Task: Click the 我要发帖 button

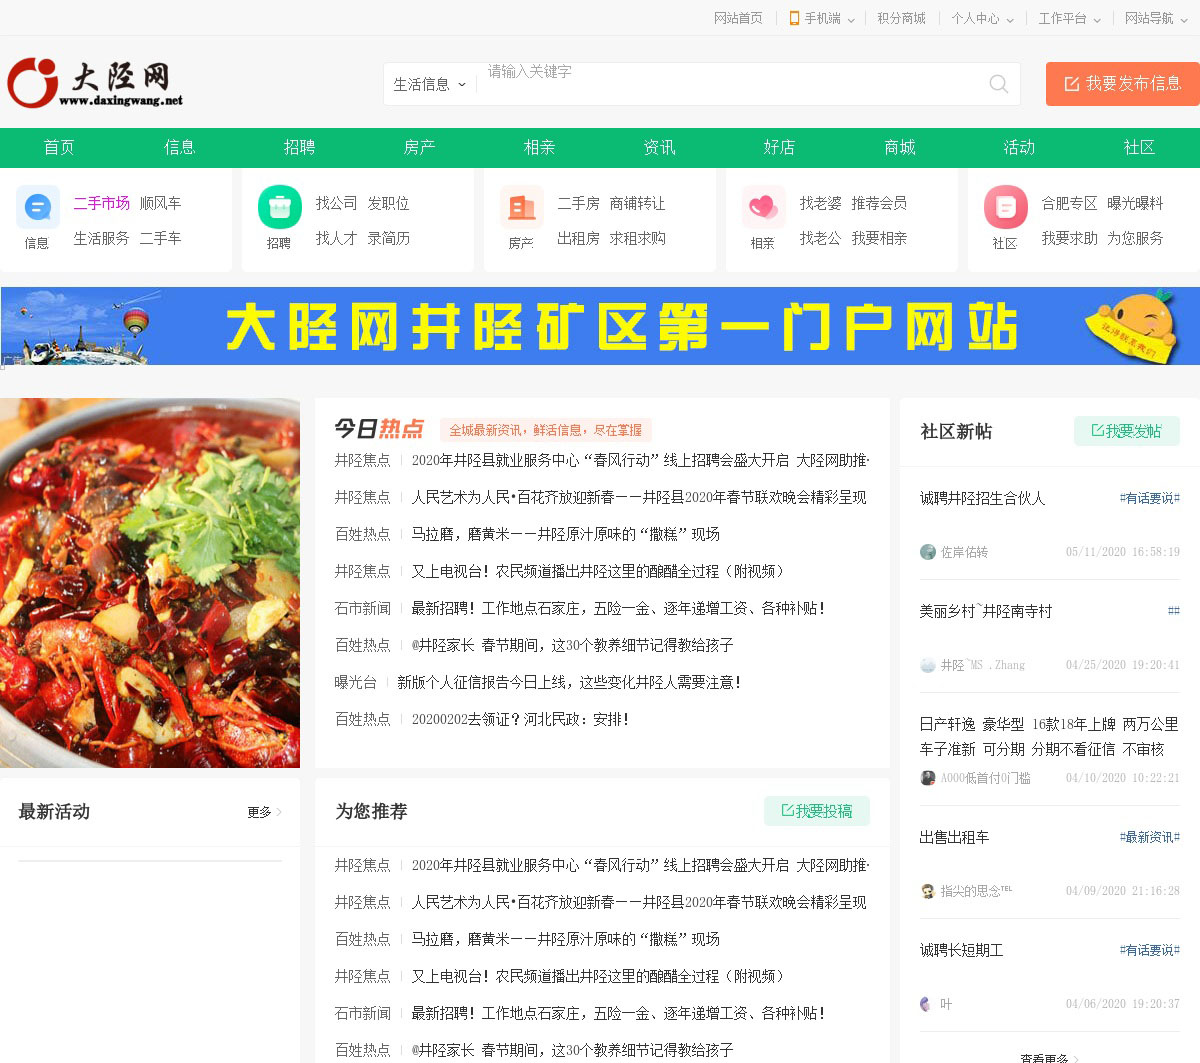Action: tap(1127, 431)
